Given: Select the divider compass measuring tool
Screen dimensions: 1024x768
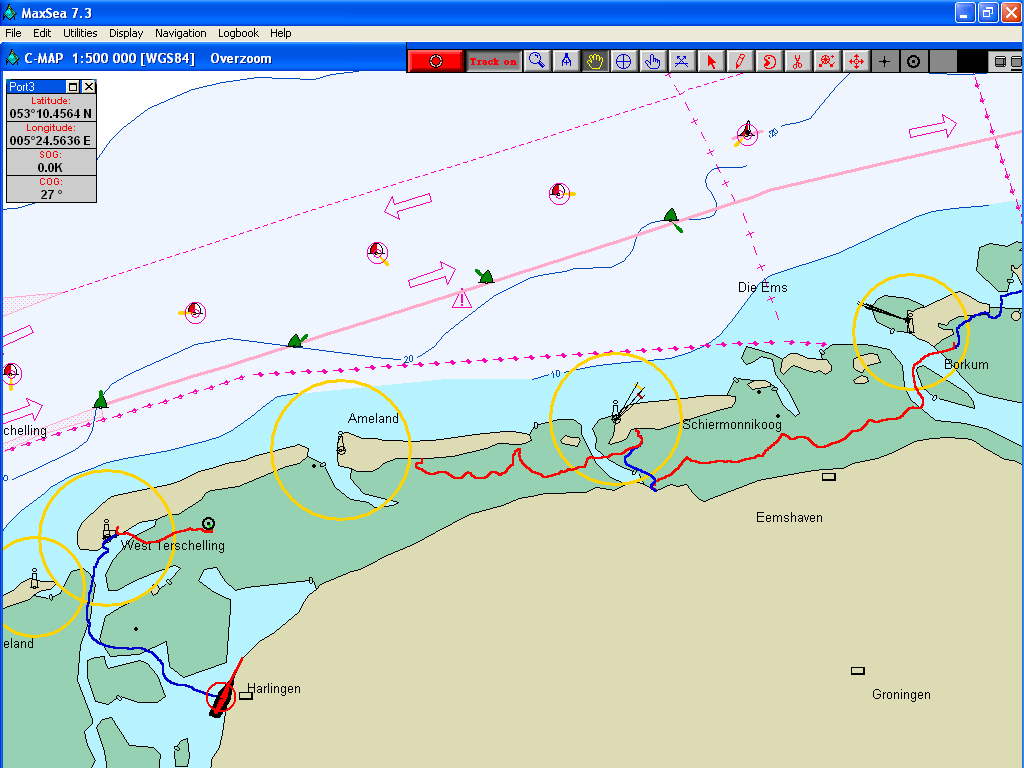Looking at the screenshot, I should 566,61.
